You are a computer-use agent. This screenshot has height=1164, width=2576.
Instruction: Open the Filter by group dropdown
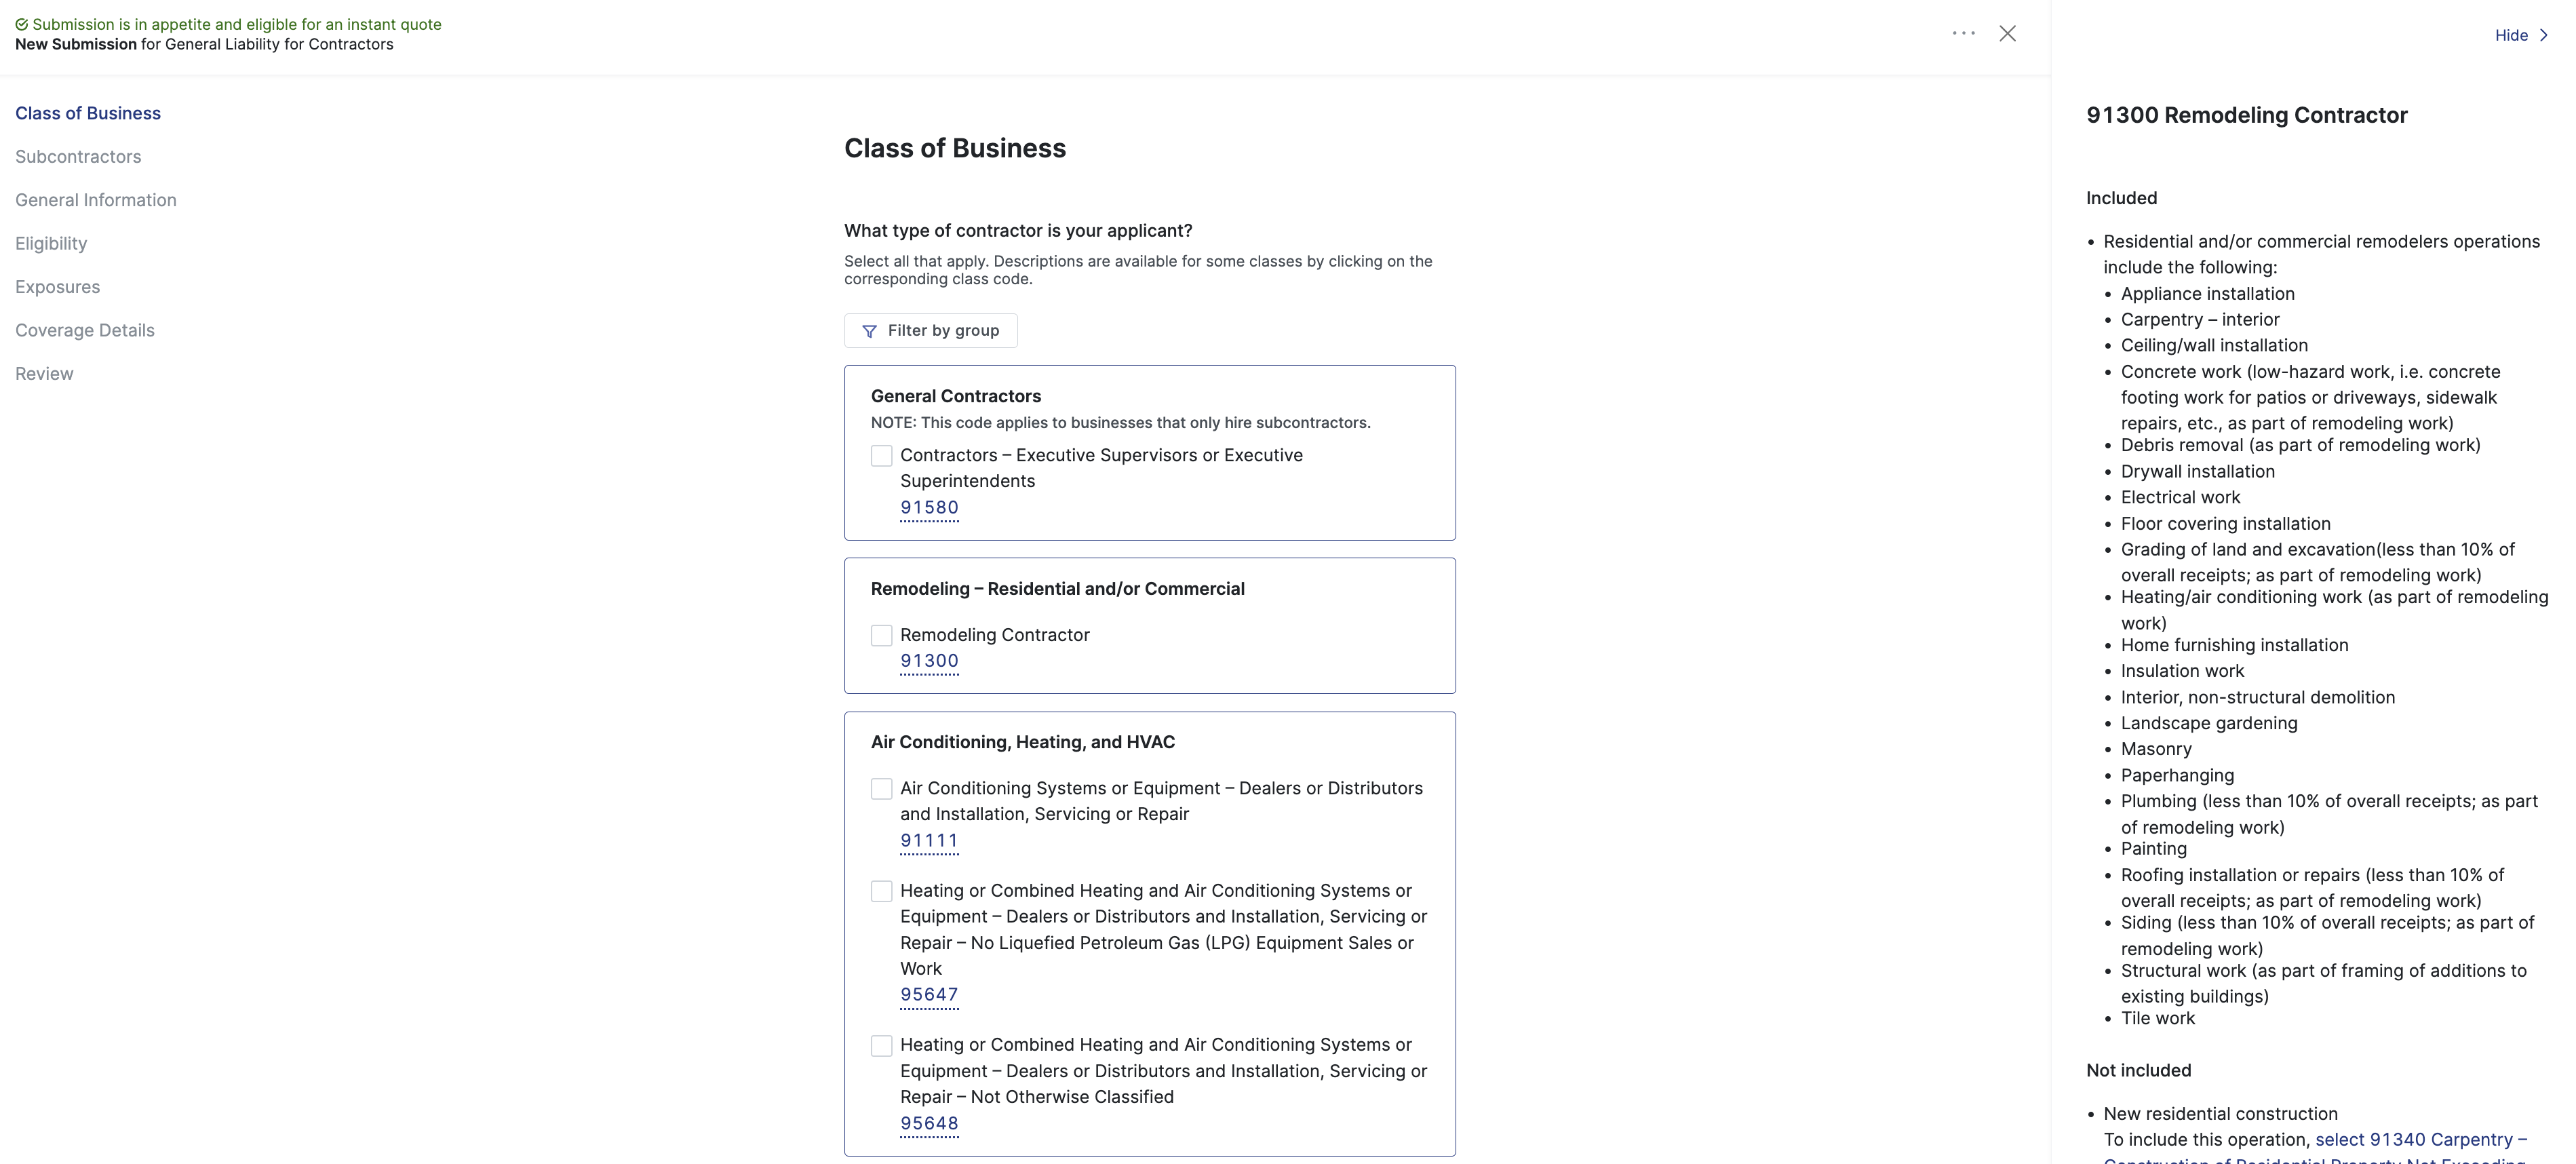[930, 331]
